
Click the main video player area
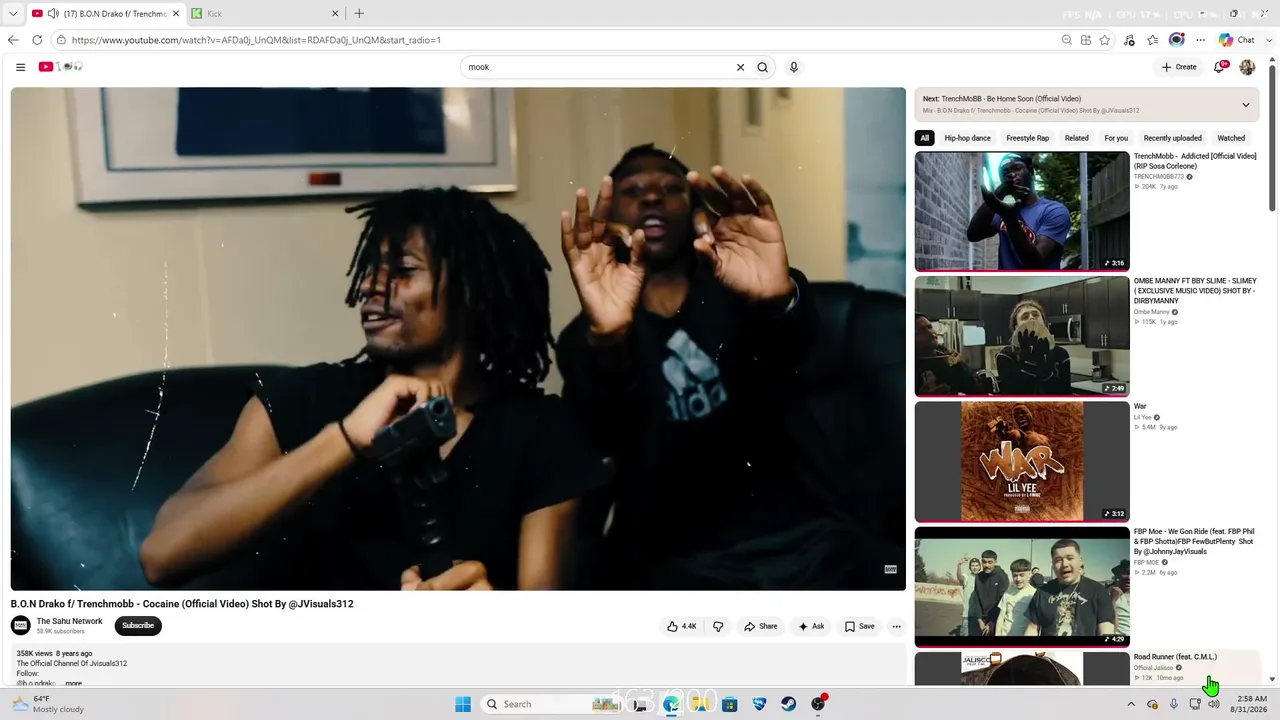(x=458, y=338)
